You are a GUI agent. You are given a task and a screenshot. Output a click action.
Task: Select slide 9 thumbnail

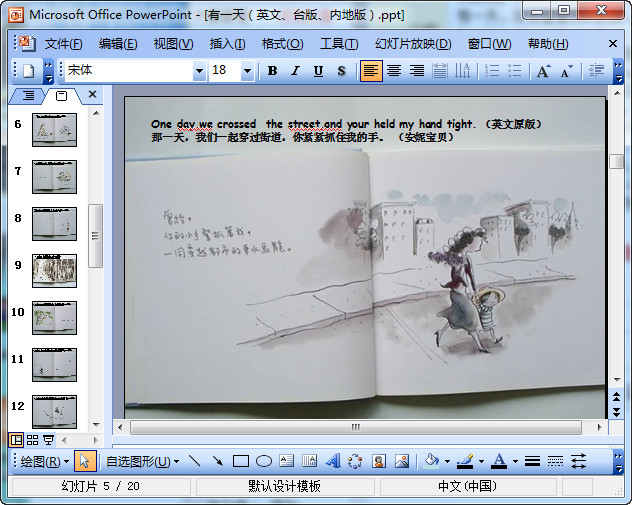tap(54, 271)
